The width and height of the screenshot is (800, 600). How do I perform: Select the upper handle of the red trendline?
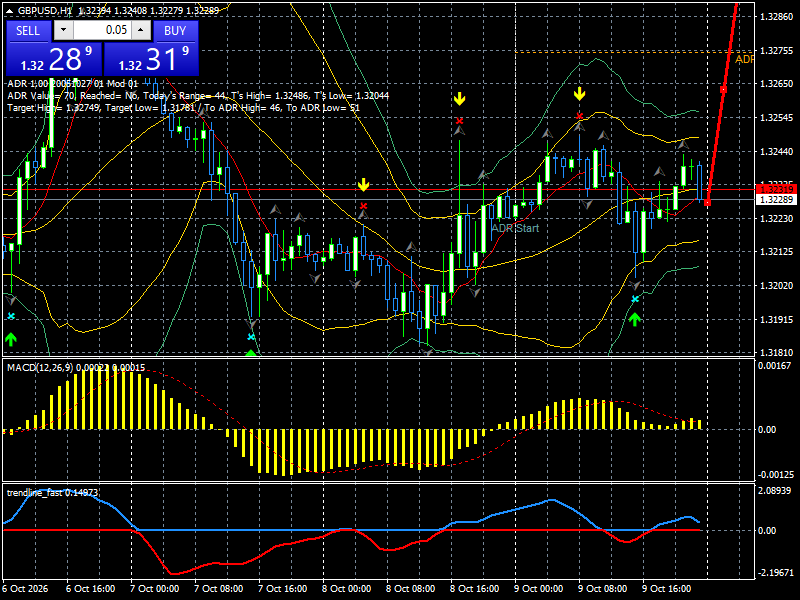[723, 90]
